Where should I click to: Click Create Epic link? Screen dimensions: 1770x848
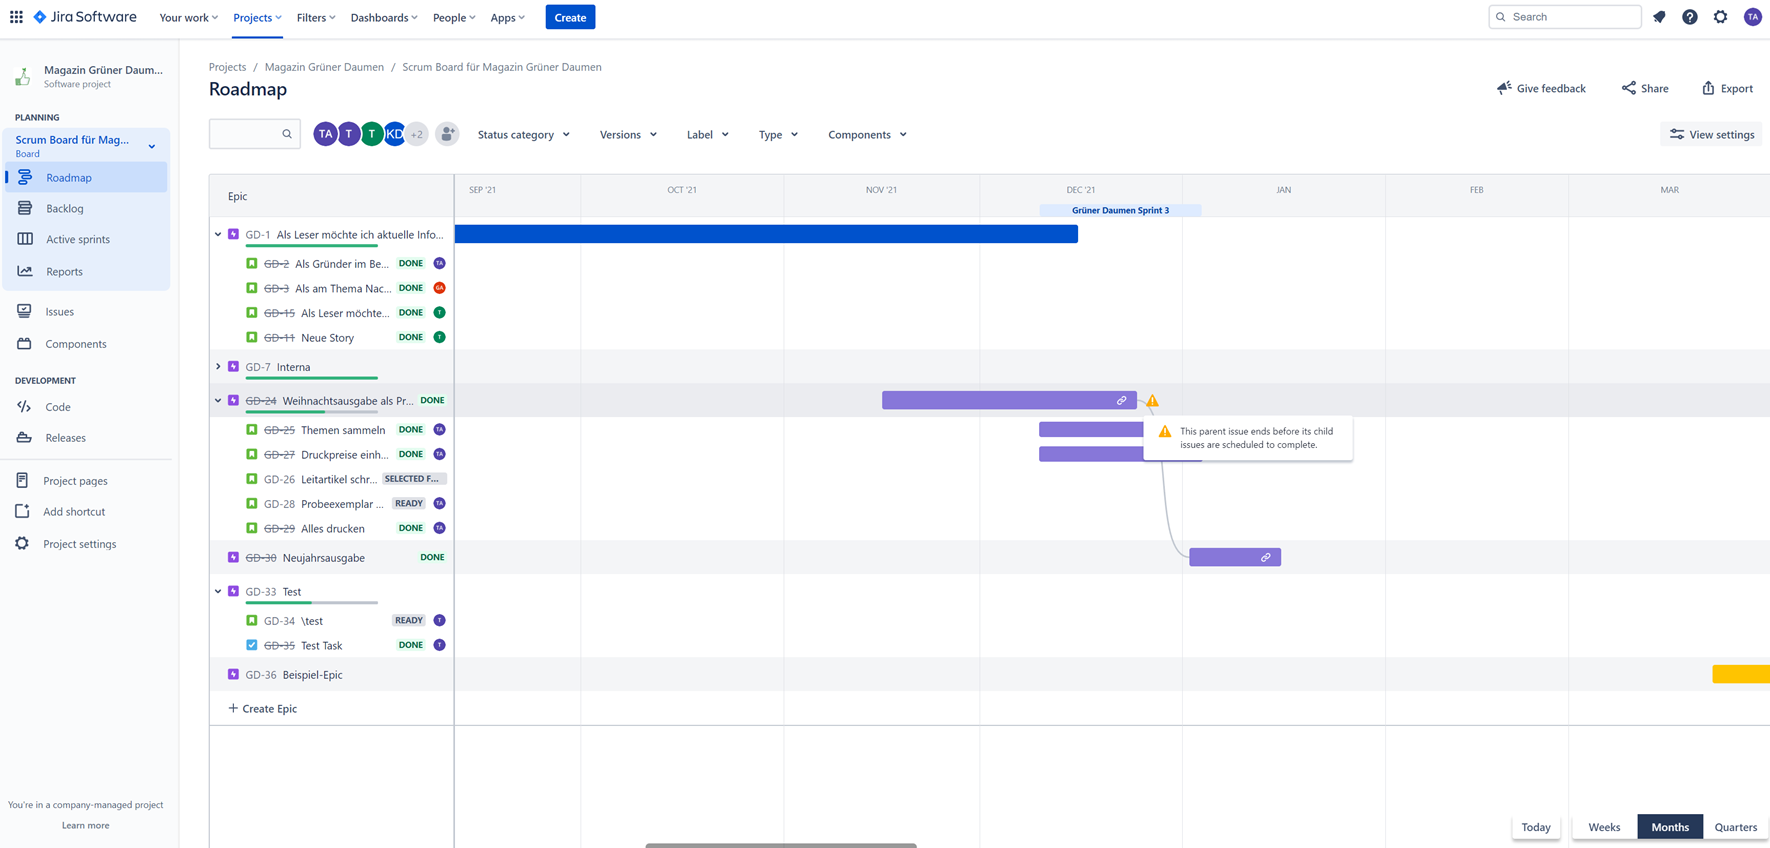tap(263, 708)
